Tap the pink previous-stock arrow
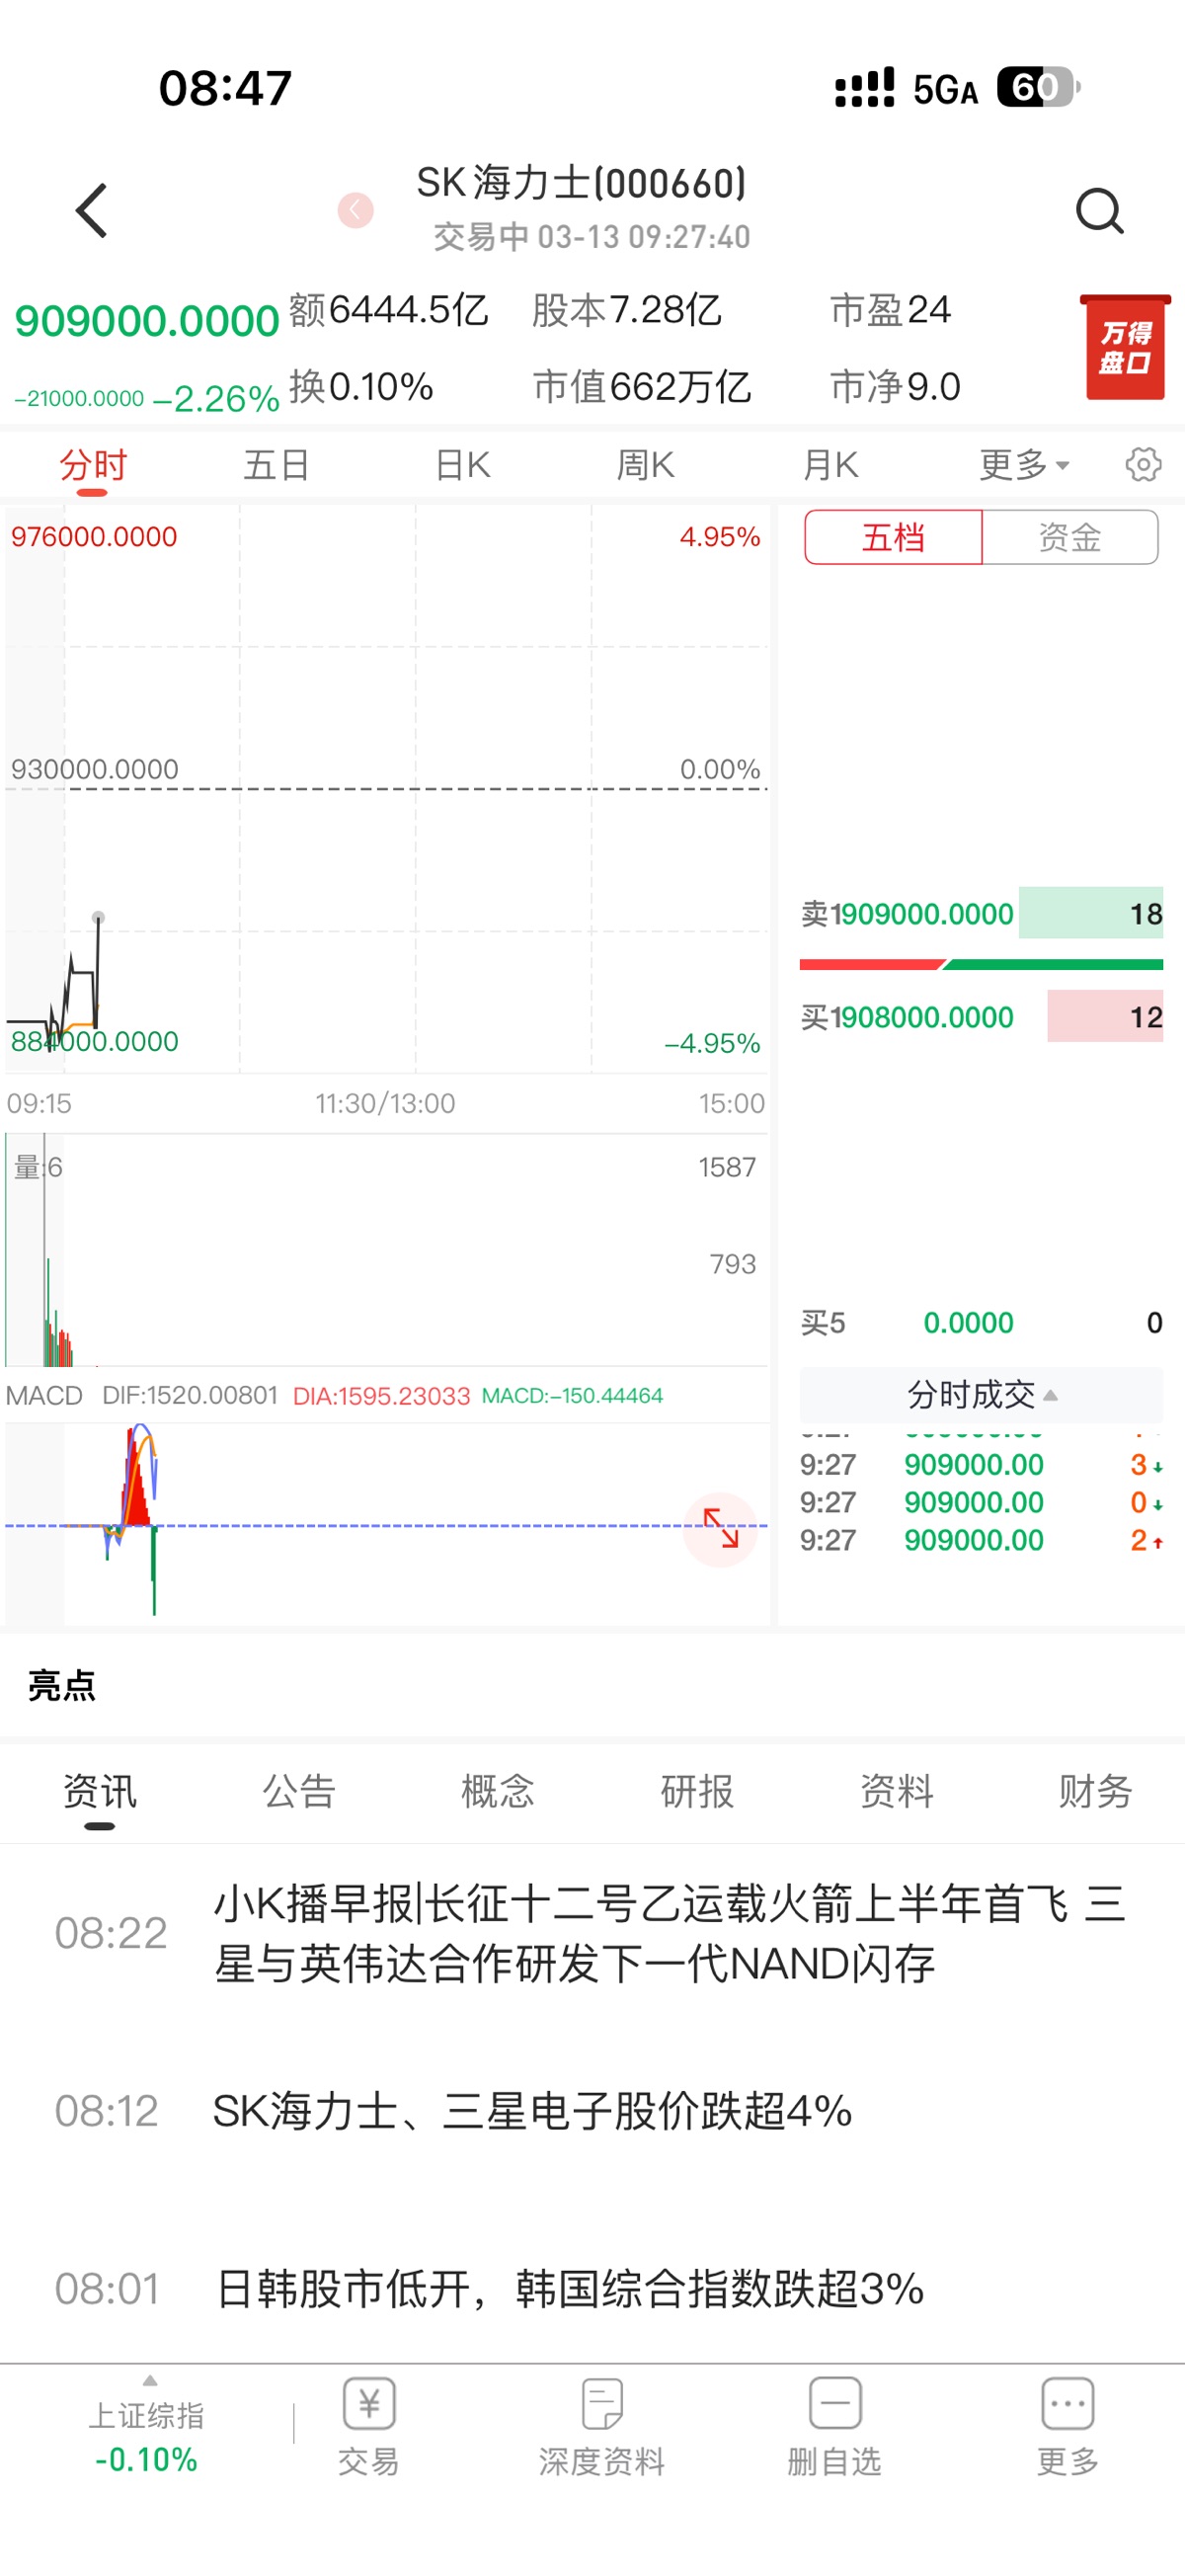 point(355,210)
